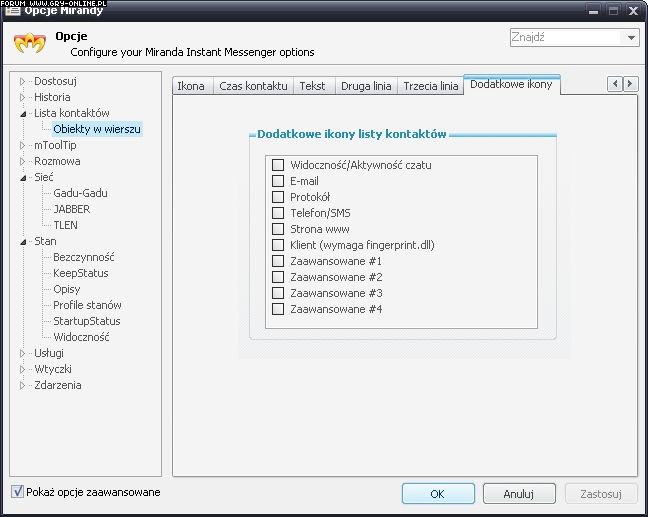Select the Stan tree label

(45, 241)
